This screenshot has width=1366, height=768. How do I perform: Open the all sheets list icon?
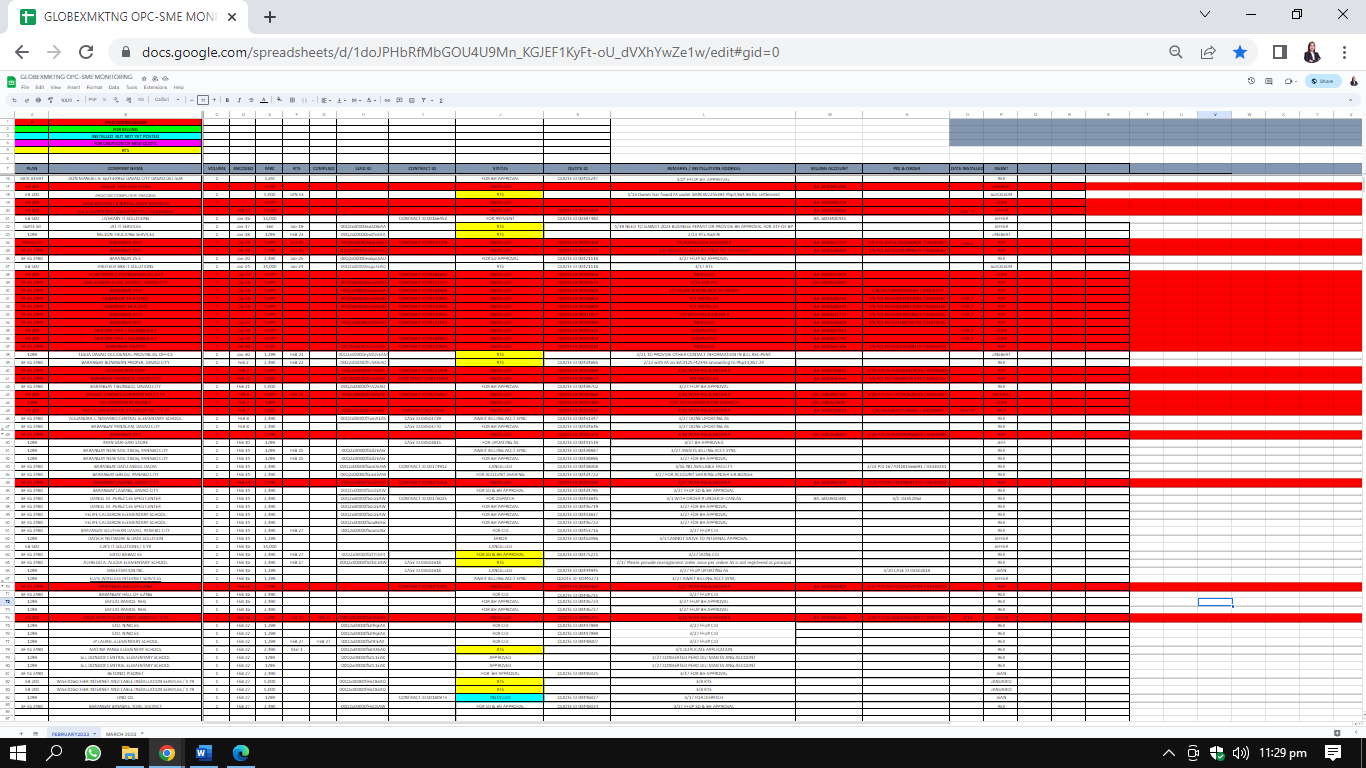pos(35,734)
